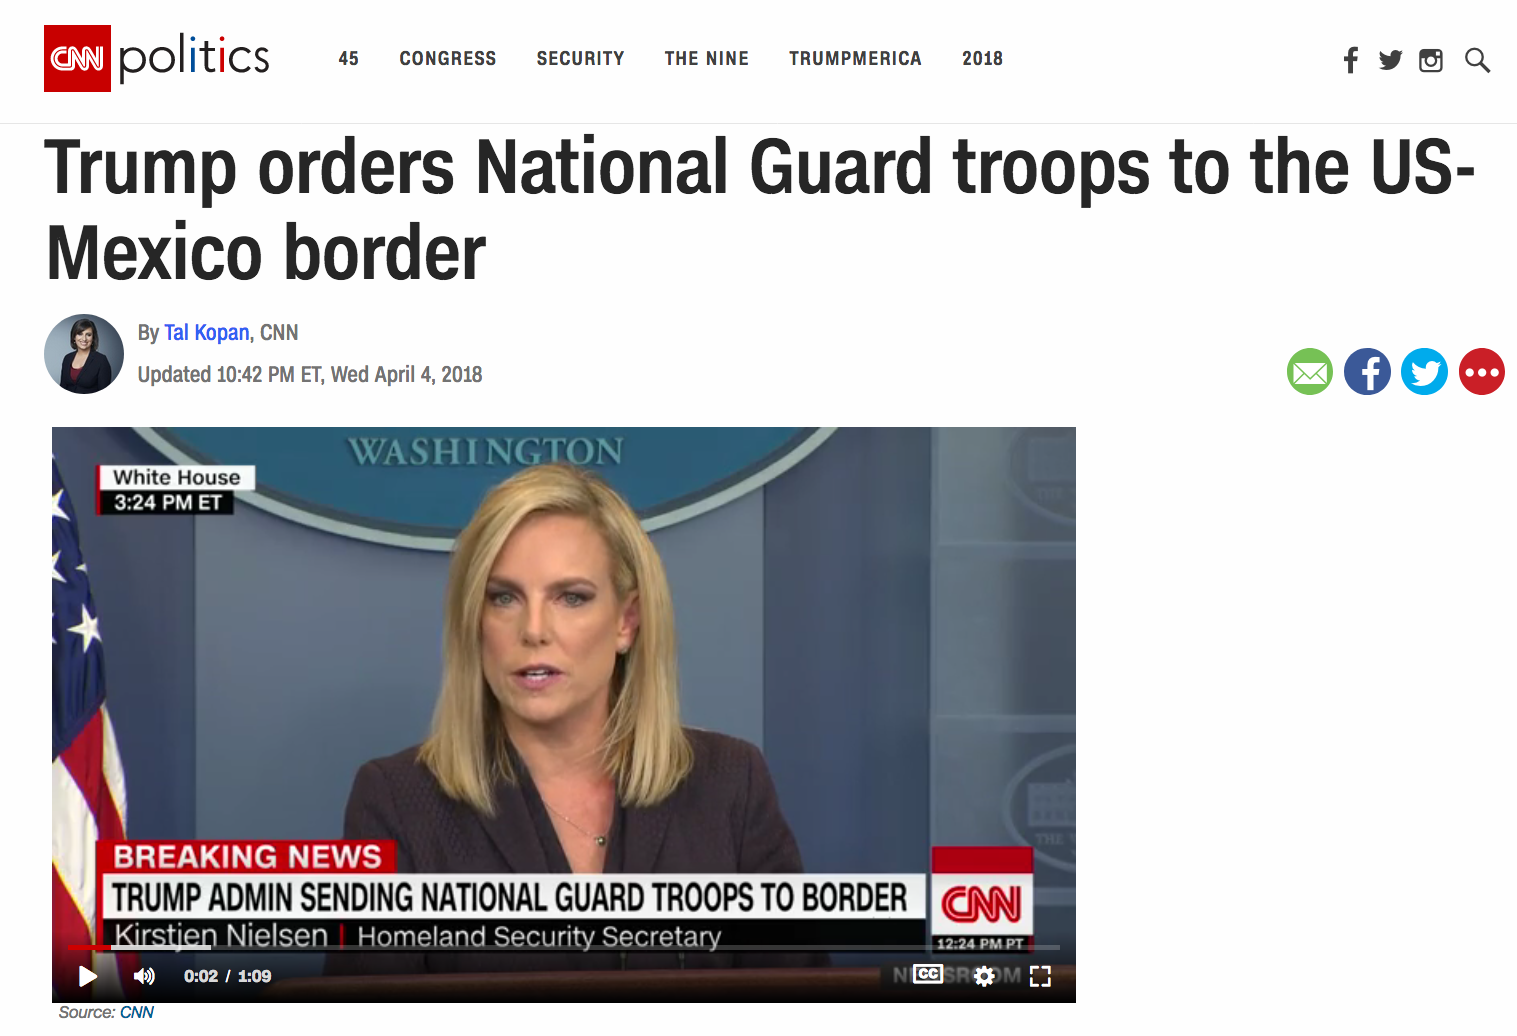
Task: Click the CNN politics logo
Action: pos(157,58)
